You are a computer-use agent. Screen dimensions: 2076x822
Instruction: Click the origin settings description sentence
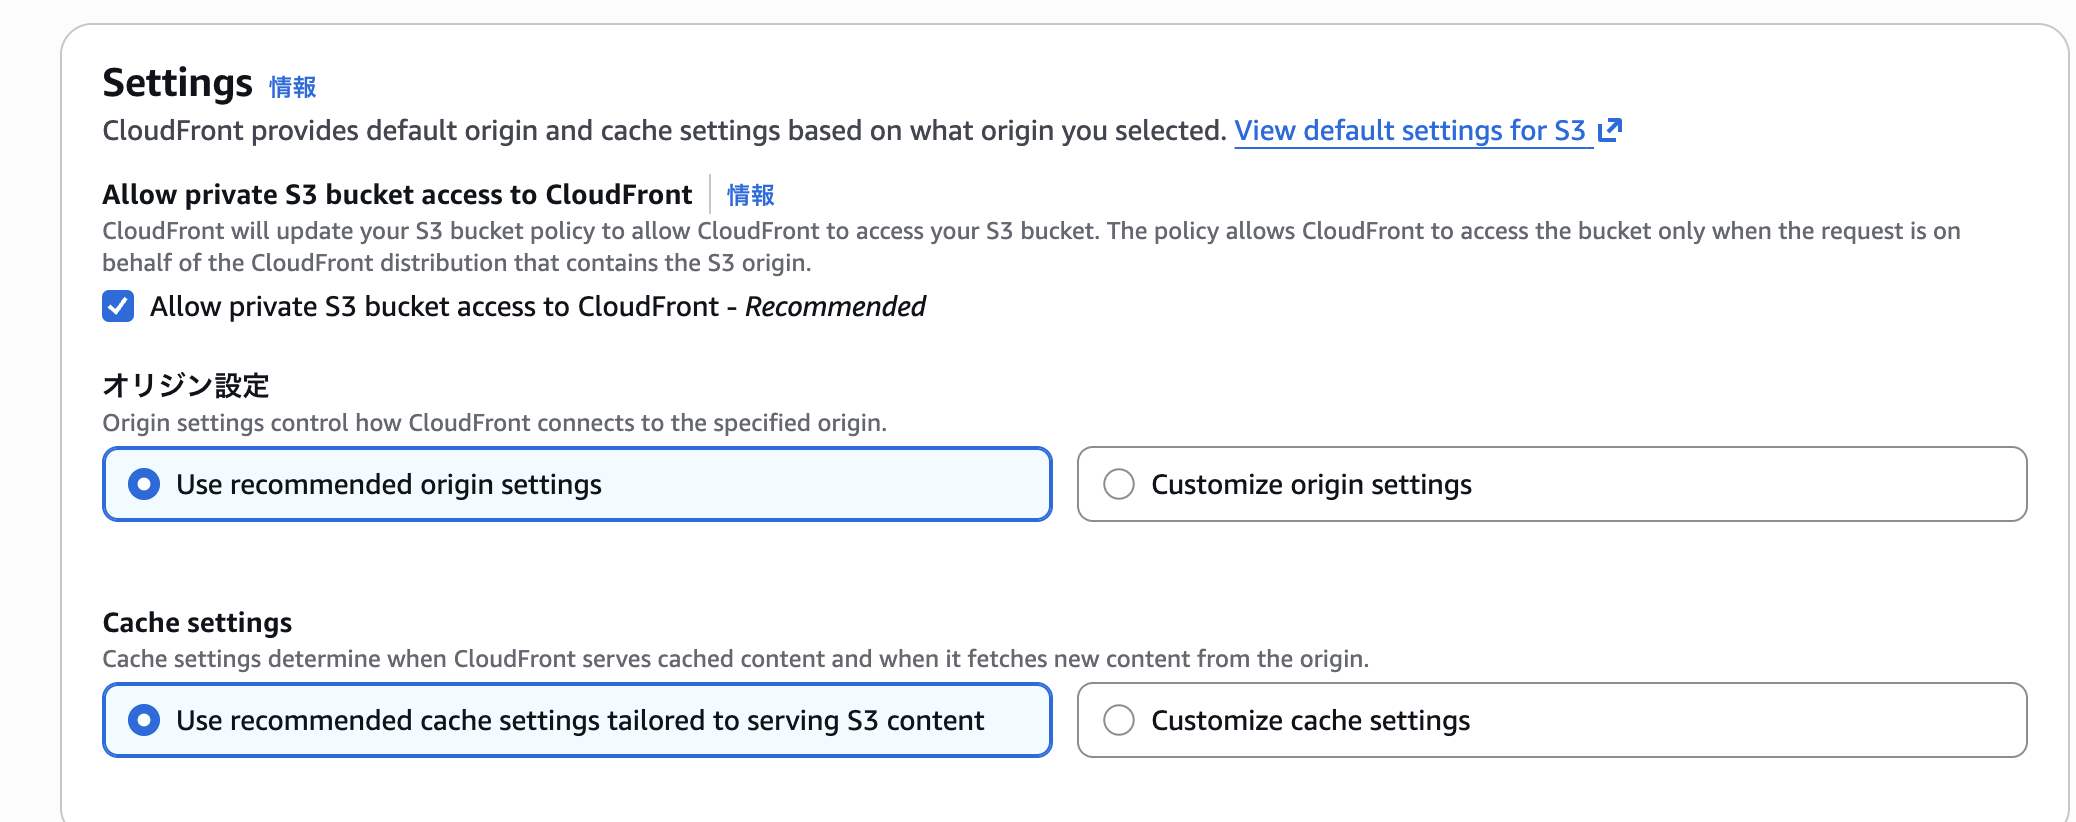494,423
